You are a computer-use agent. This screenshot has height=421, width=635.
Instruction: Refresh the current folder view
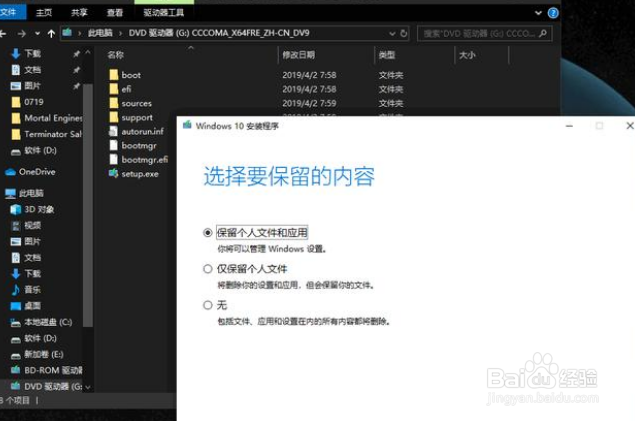tap(404, 34)
